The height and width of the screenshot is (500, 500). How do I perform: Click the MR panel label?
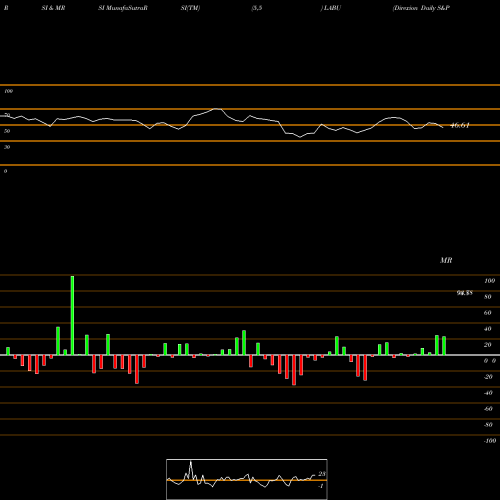[x=446, y=260]
